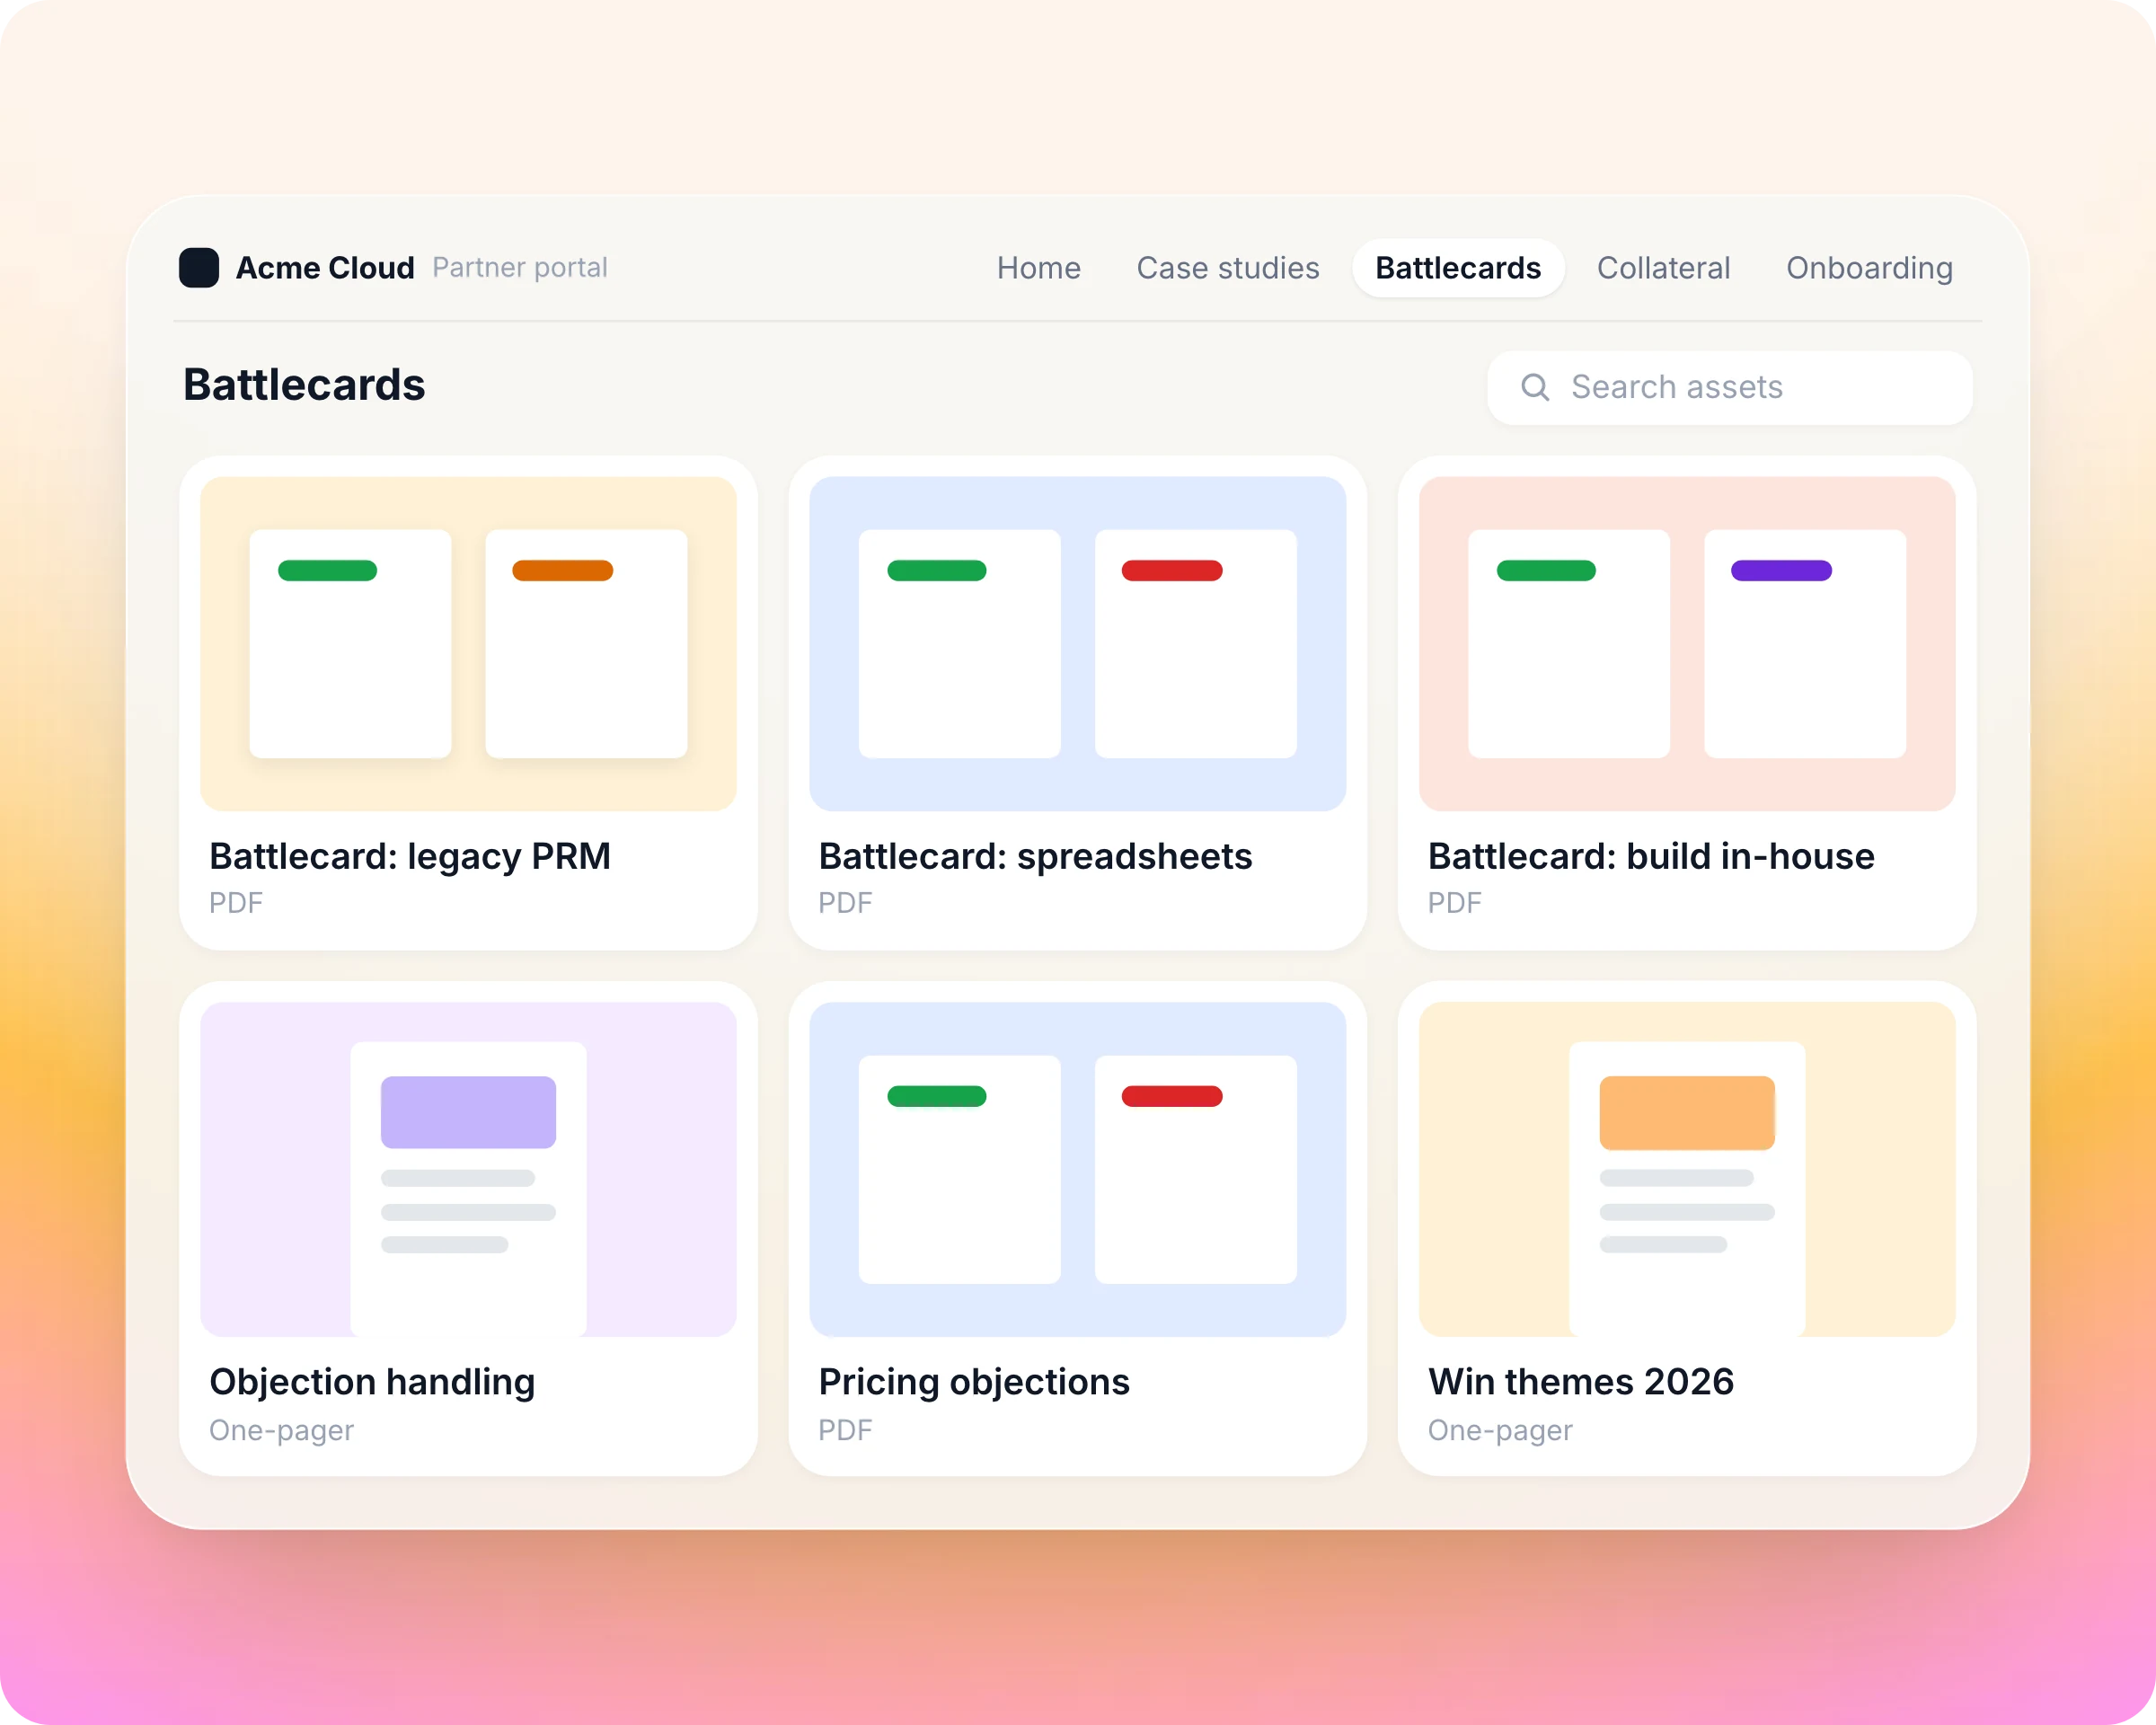The width and height of the screenshot is (2156, 1725).
Task: Open Battlecard: legacy PRM thumbnail
Action: click(468, 643)
